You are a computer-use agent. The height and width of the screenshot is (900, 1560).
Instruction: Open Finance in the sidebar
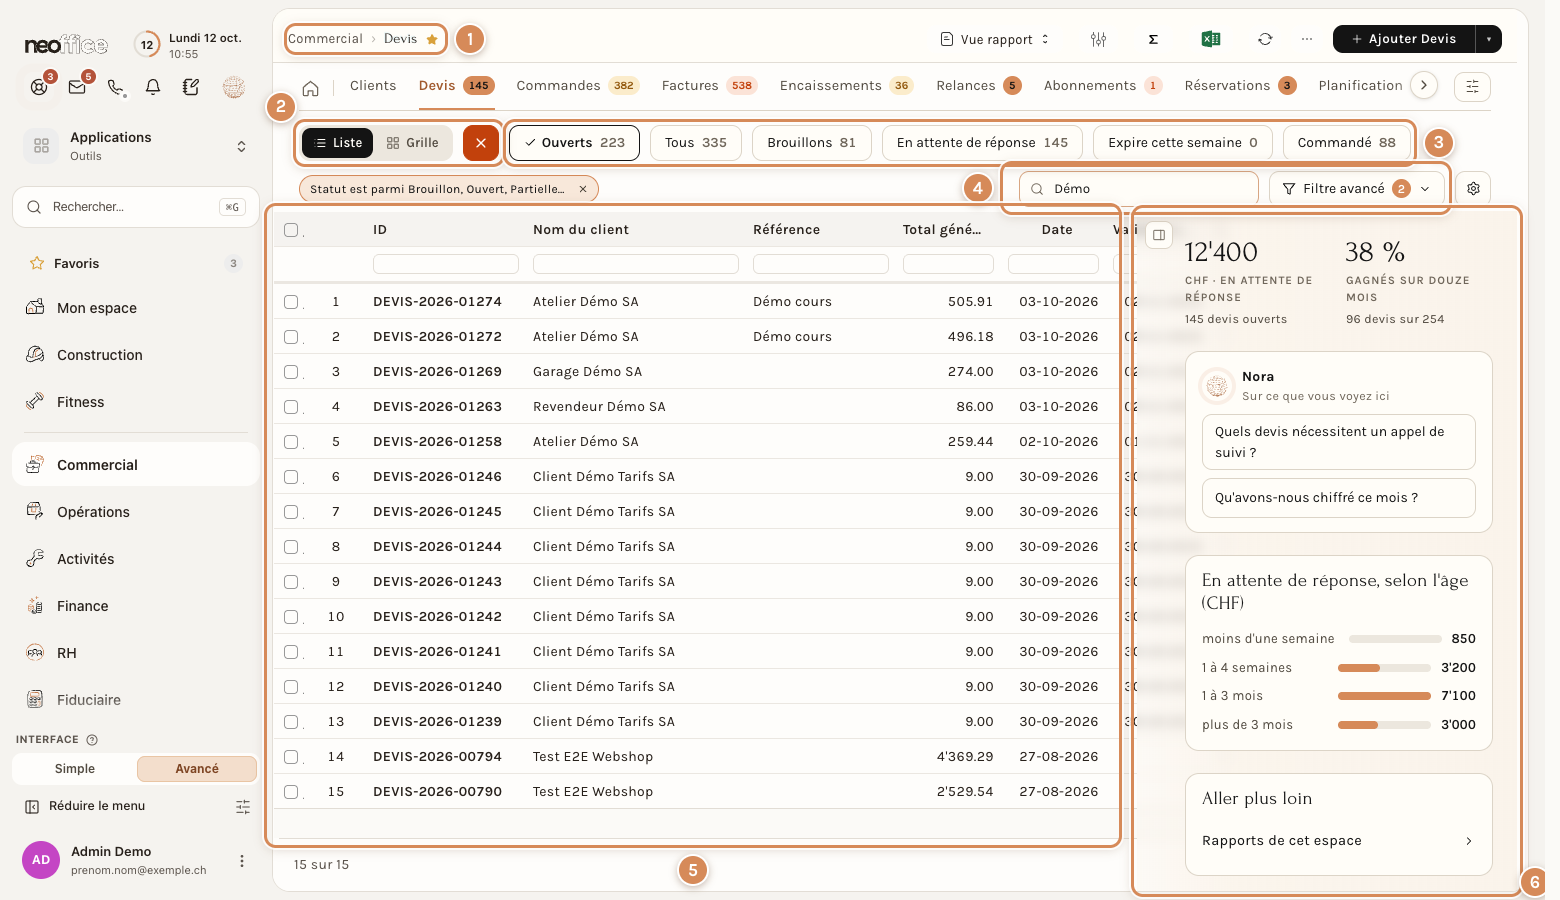coord(136,606)
